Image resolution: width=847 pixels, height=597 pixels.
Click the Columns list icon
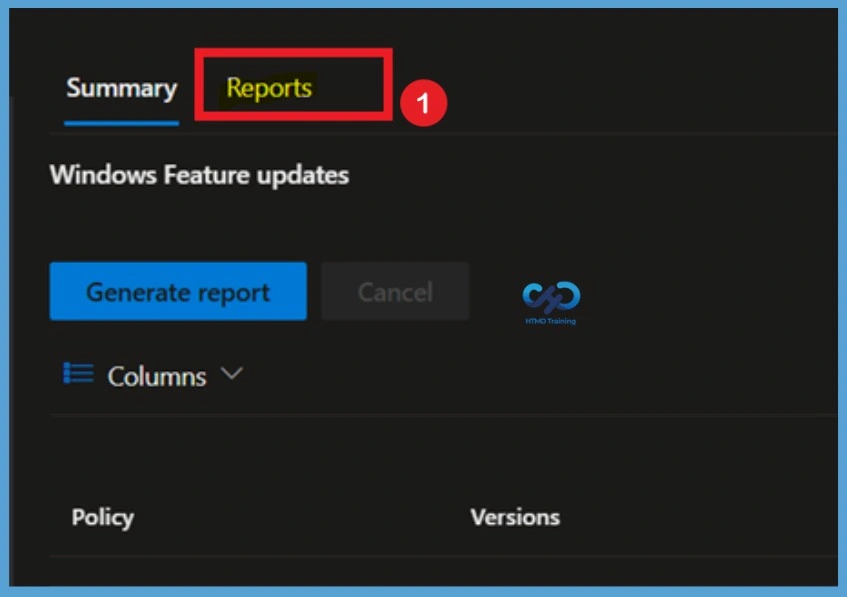[x=78, y=373]
